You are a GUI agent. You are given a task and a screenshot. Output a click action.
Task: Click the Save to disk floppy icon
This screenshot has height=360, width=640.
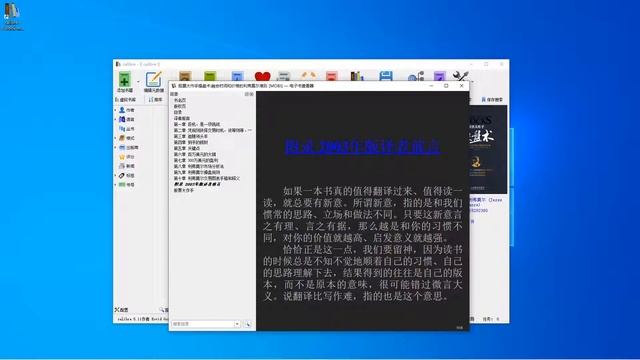pyautogui.click(x=386, y=76)
